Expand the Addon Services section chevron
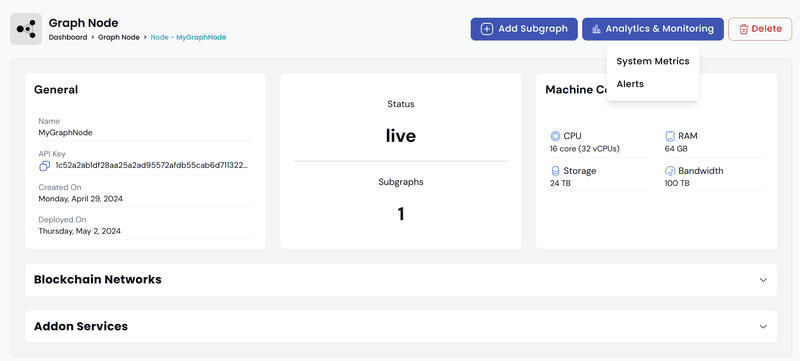 point(763,326)
